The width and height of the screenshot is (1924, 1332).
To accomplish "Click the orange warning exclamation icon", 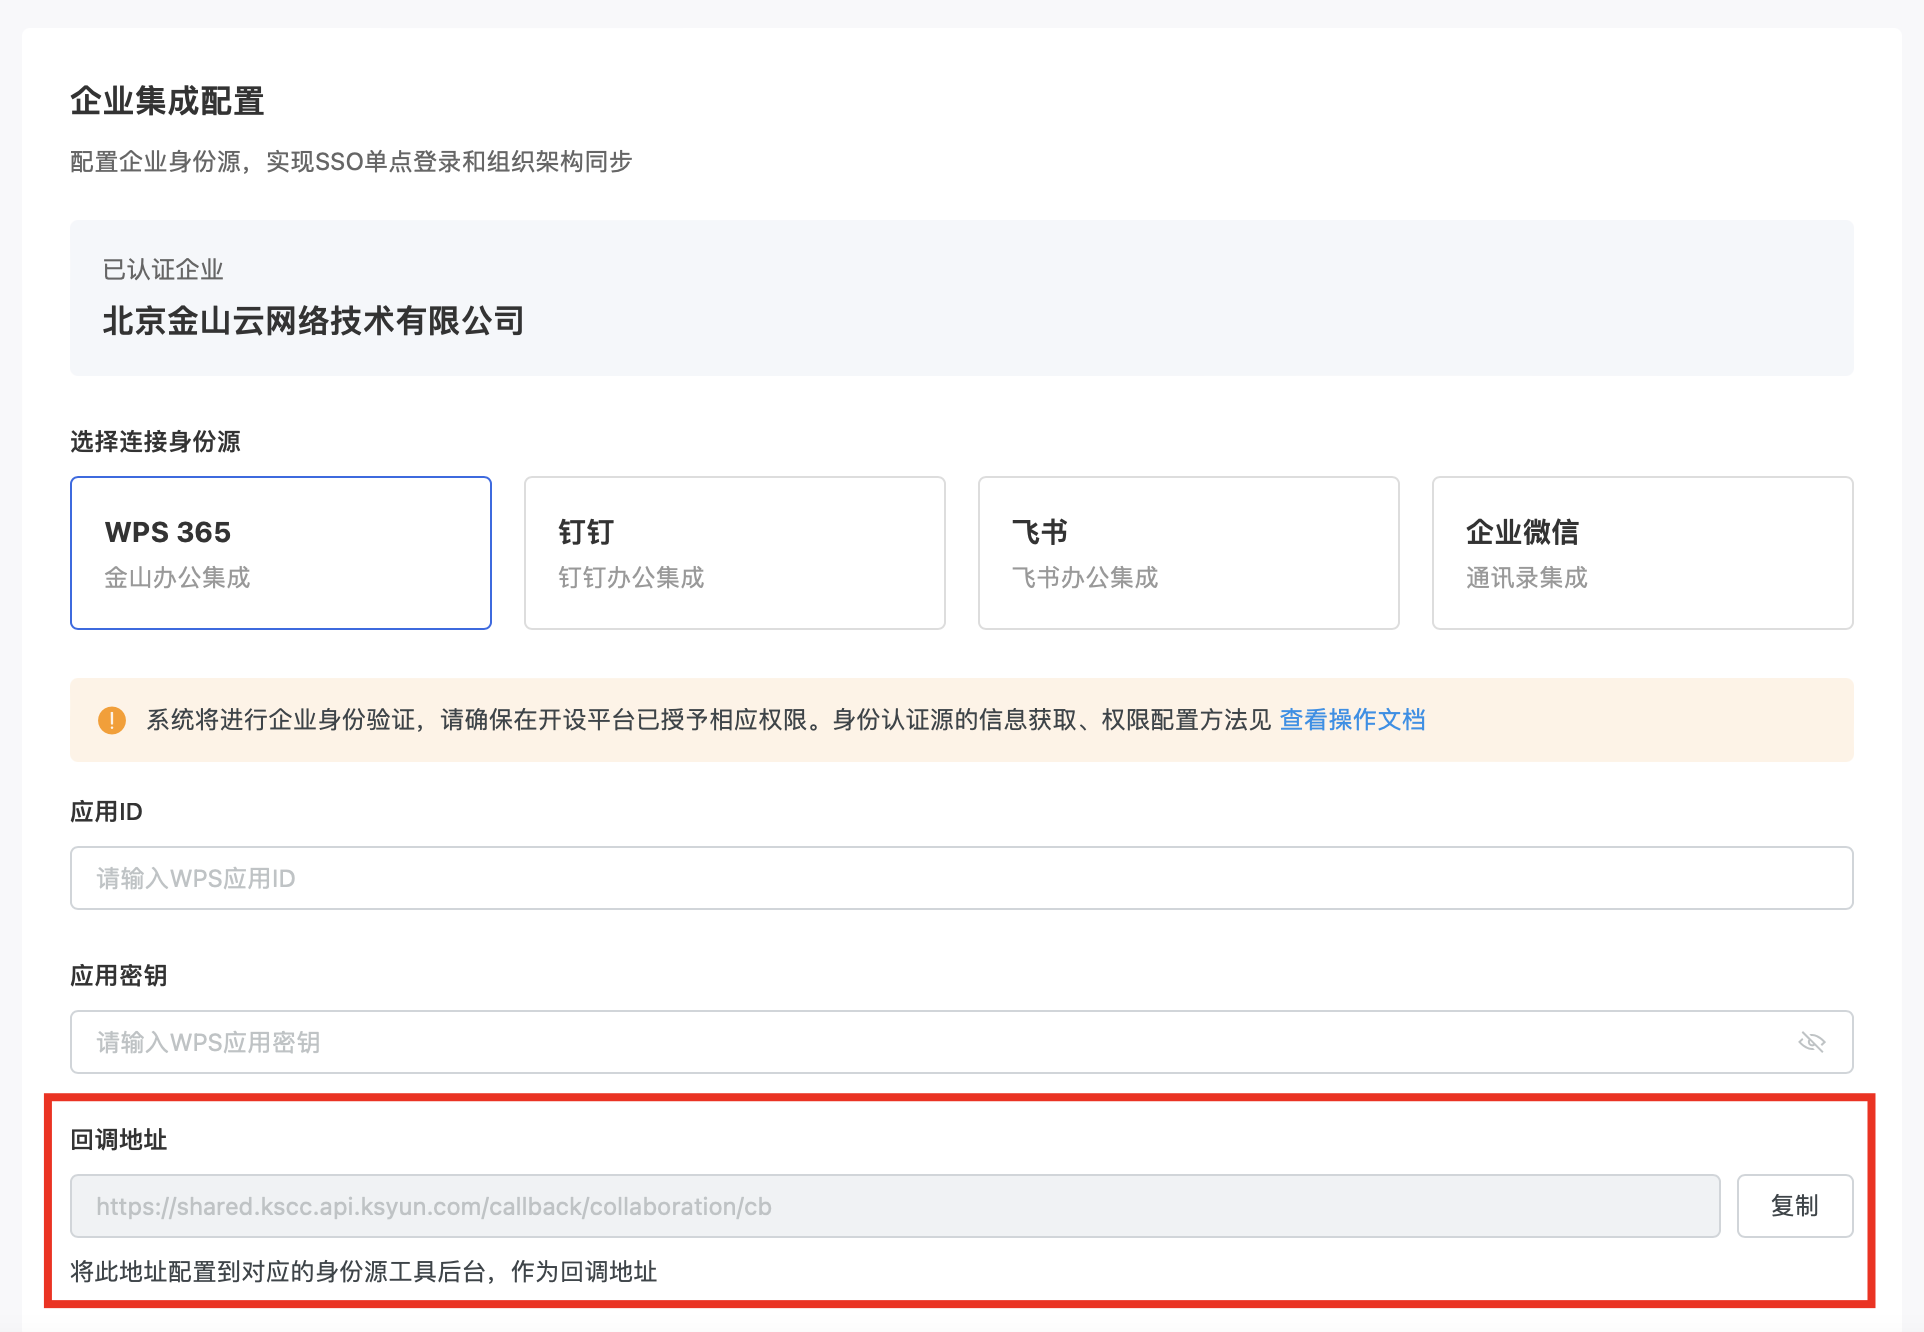I will pyautogui.click(x=112, y=720).
